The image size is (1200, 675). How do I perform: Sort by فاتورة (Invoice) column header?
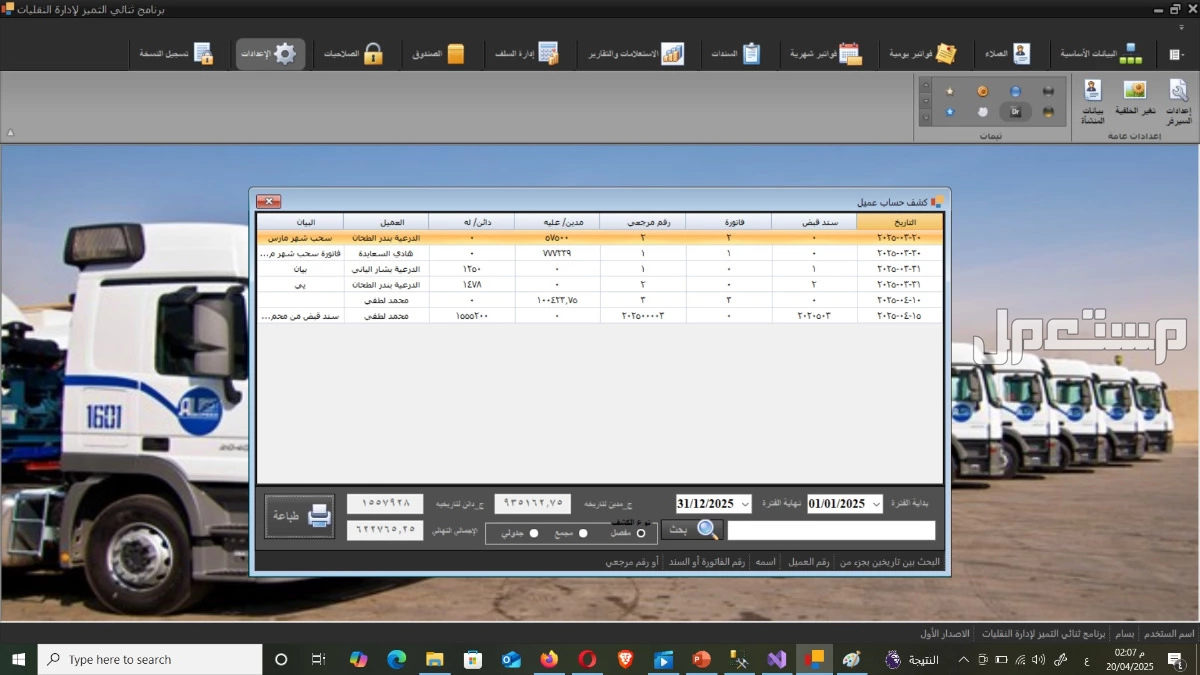tap(729, 222)
